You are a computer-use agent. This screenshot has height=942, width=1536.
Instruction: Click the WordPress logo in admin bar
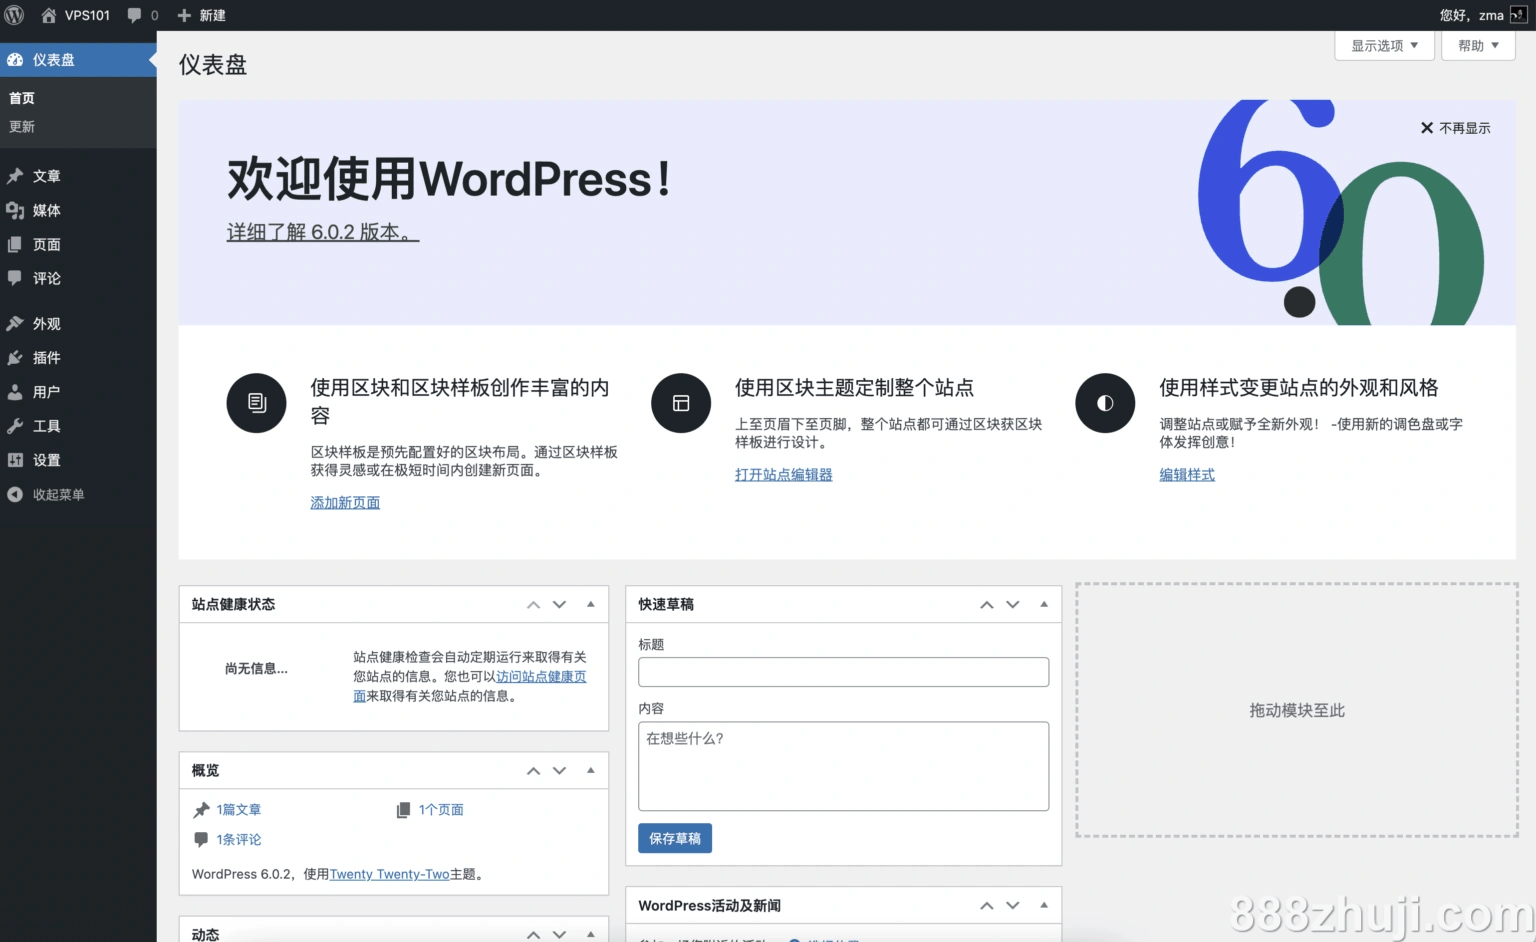pyautogui.click(x=14, y=15)
